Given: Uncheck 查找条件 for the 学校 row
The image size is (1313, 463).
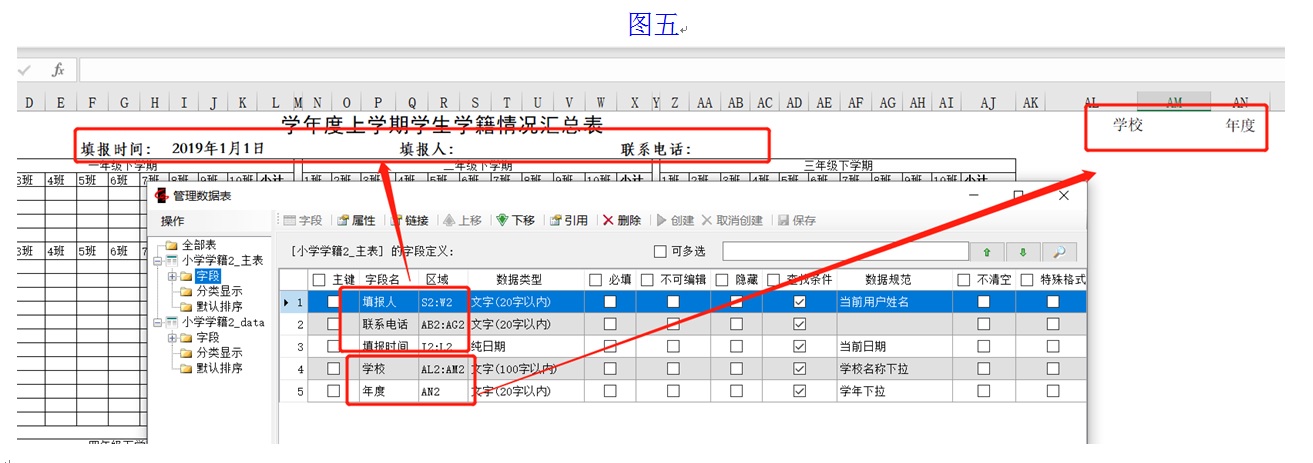Looking at the screenshot, I should (x=799, y=369).
